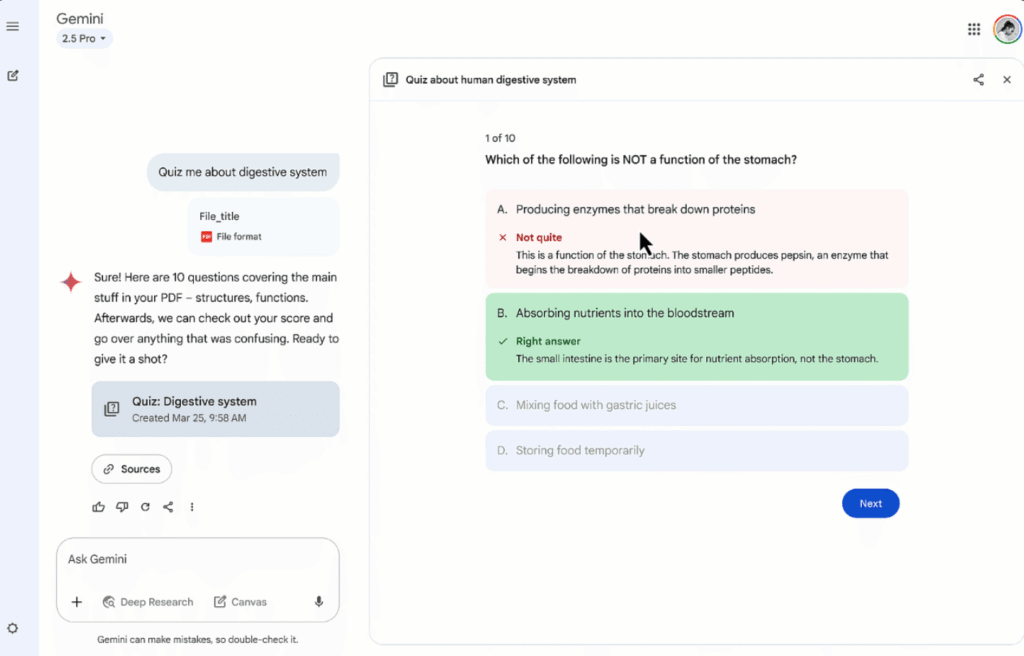This screenshot has width=1024, height=656.
Task: Select answer B about absorbing nutrients
Action: coord(697,336)
